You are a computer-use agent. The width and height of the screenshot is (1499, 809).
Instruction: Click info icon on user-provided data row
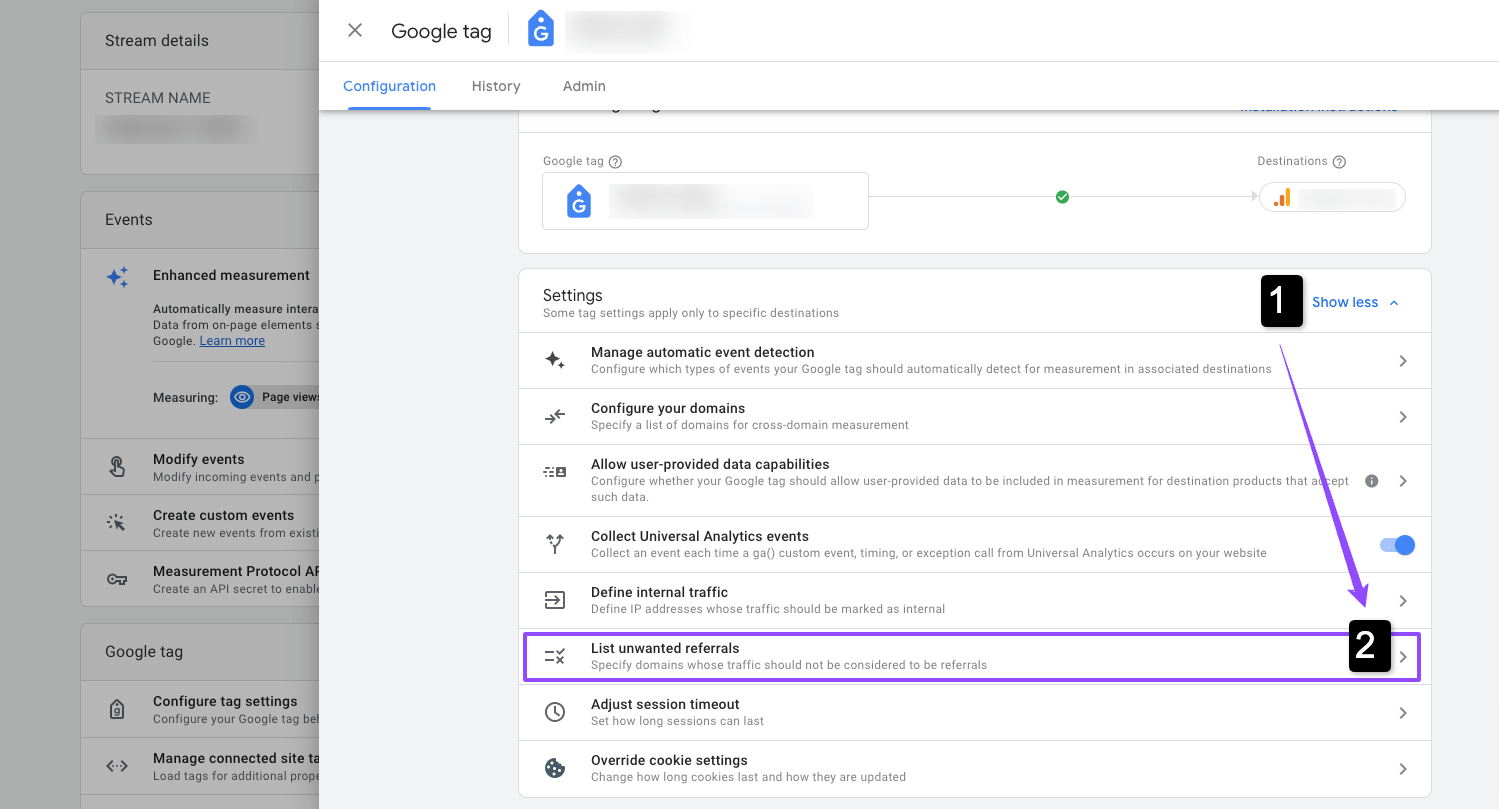tap(1372, 481)
